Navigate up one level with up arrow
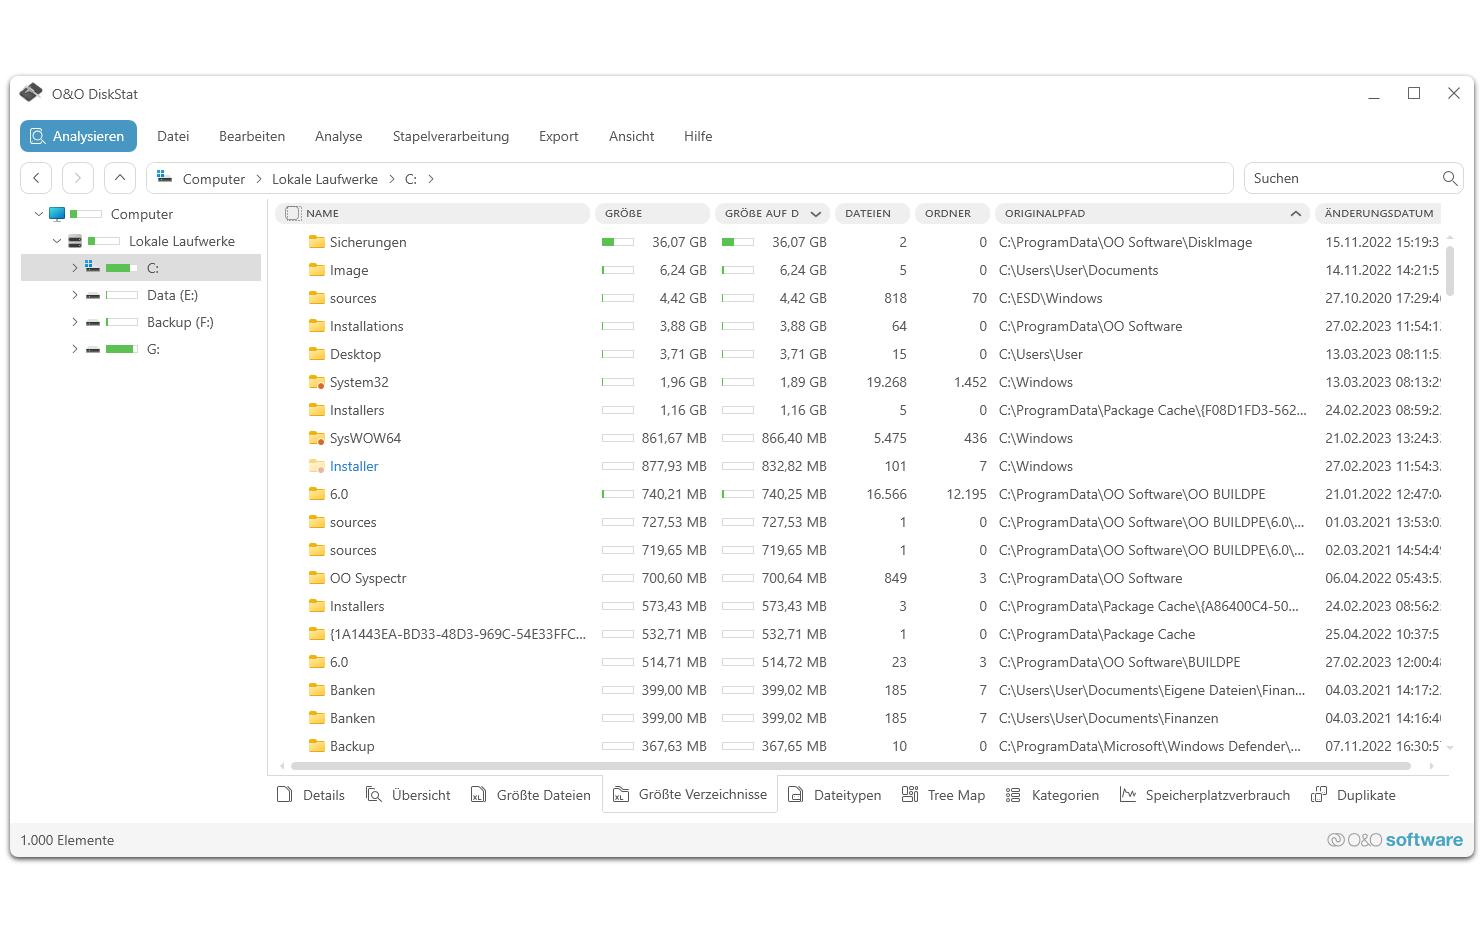 coord(120,178)
